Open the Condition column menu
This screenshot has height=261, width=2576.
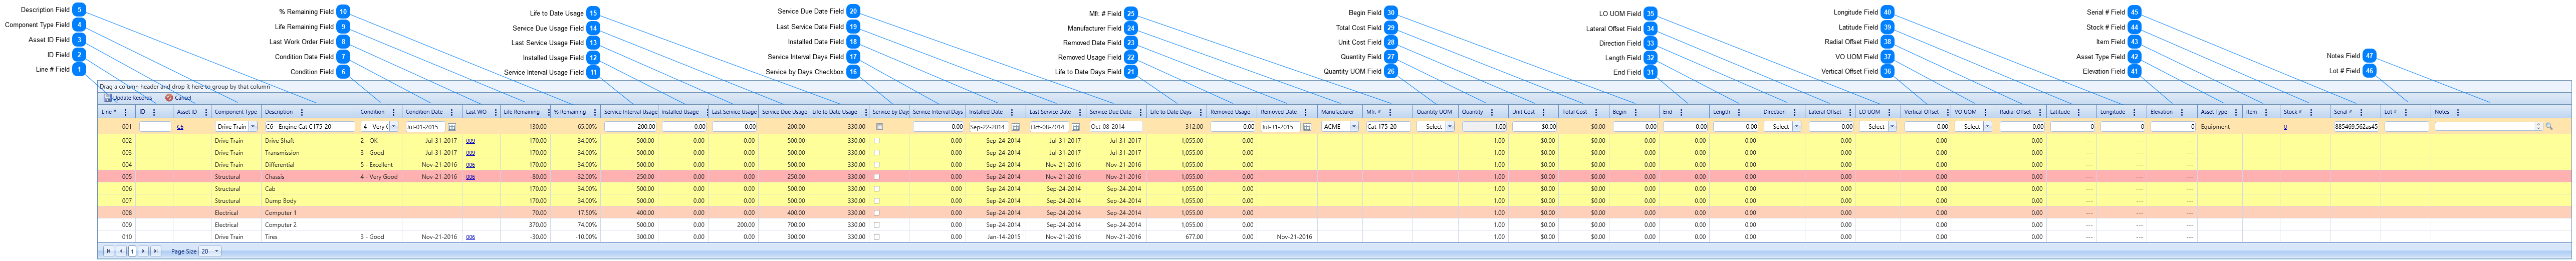[394, 112]
